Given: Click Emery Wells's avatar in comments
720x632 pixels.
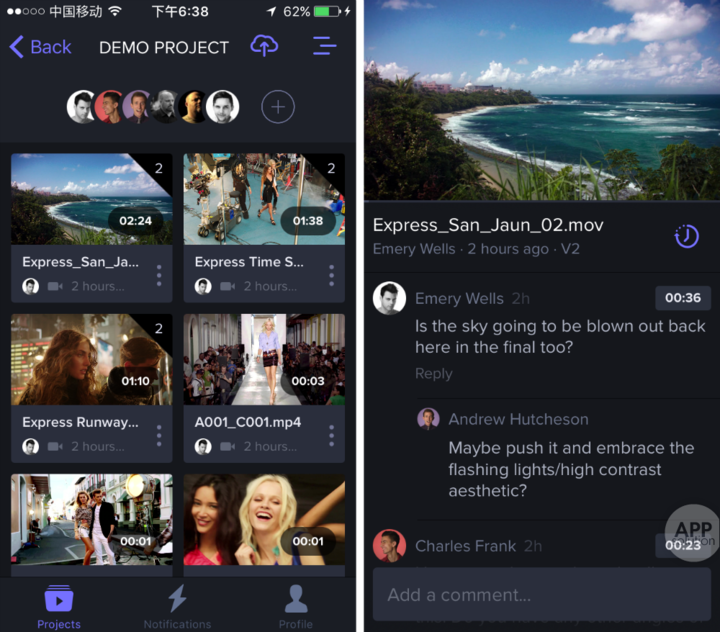Looking at the screenshot, I should tap(389, 298).
